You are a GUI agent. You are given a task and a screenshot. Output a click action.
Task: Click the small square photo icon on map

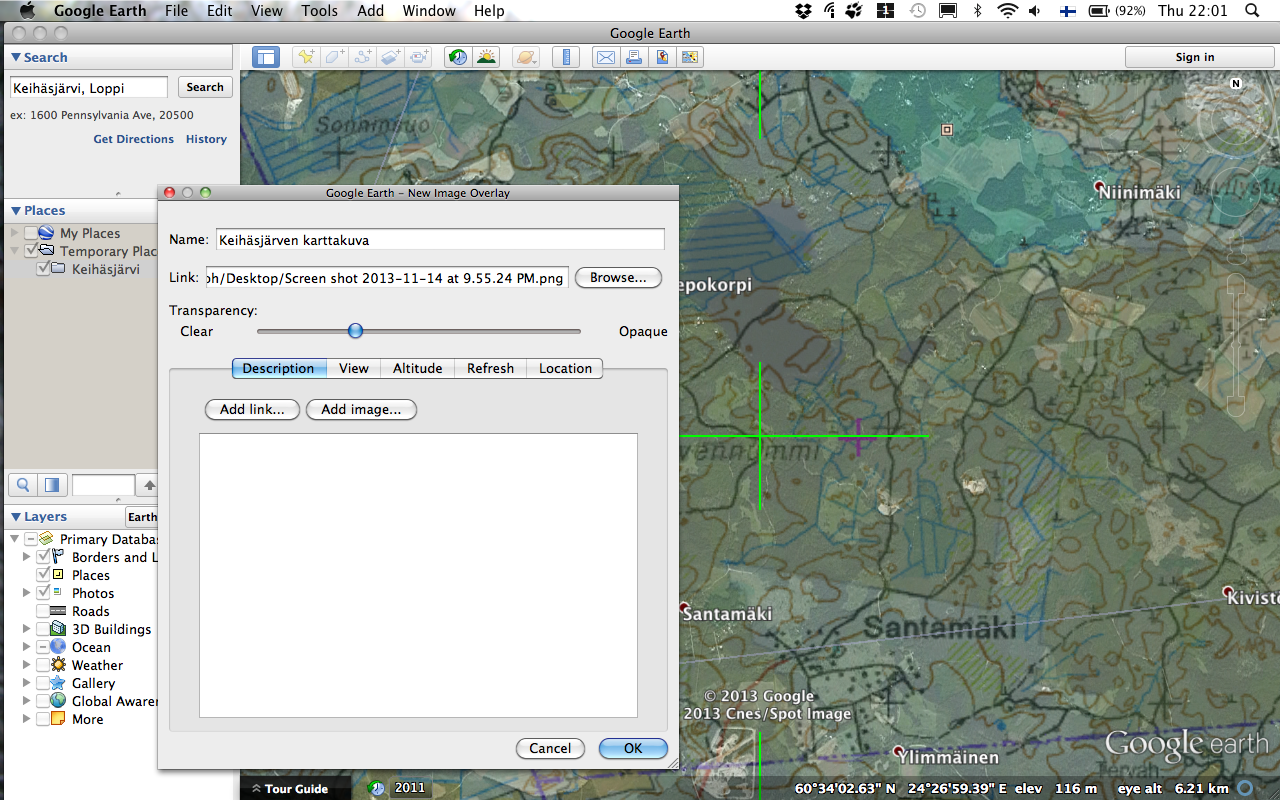tap(947, 129)
